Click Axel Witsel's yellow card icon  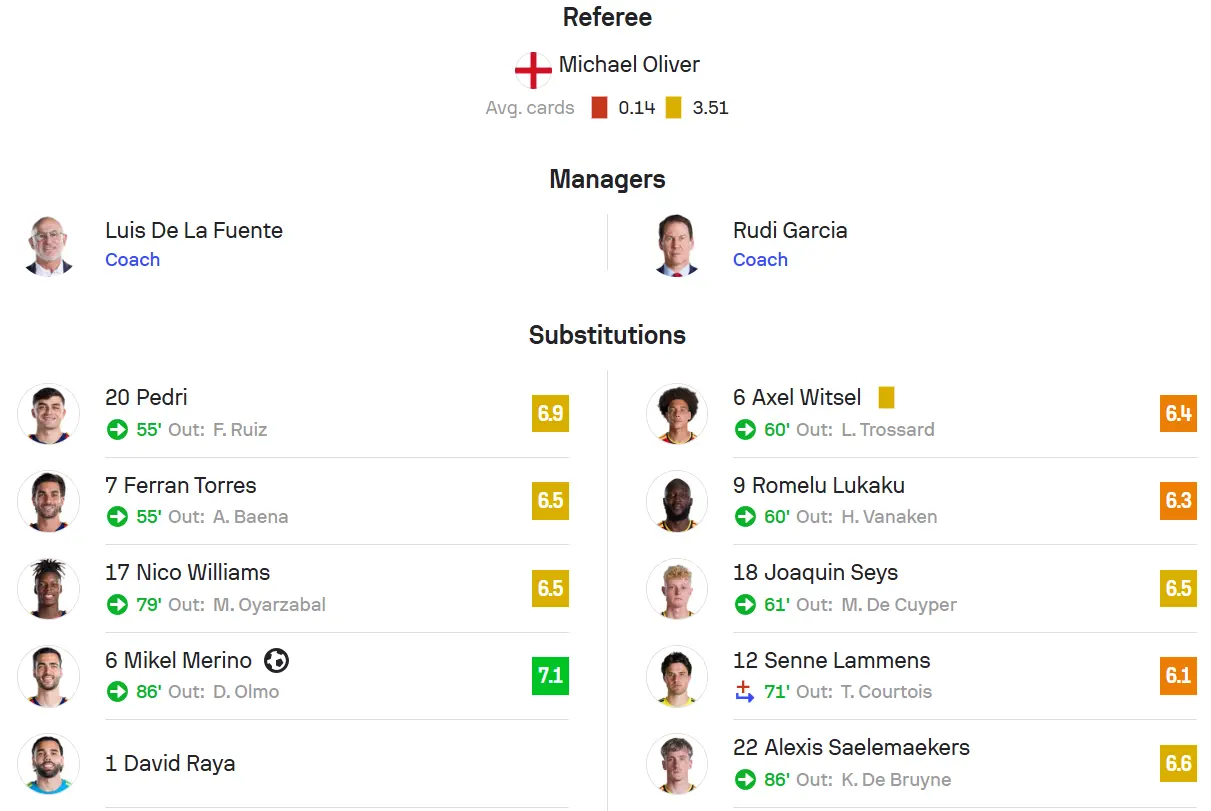[x=886, y=398]
